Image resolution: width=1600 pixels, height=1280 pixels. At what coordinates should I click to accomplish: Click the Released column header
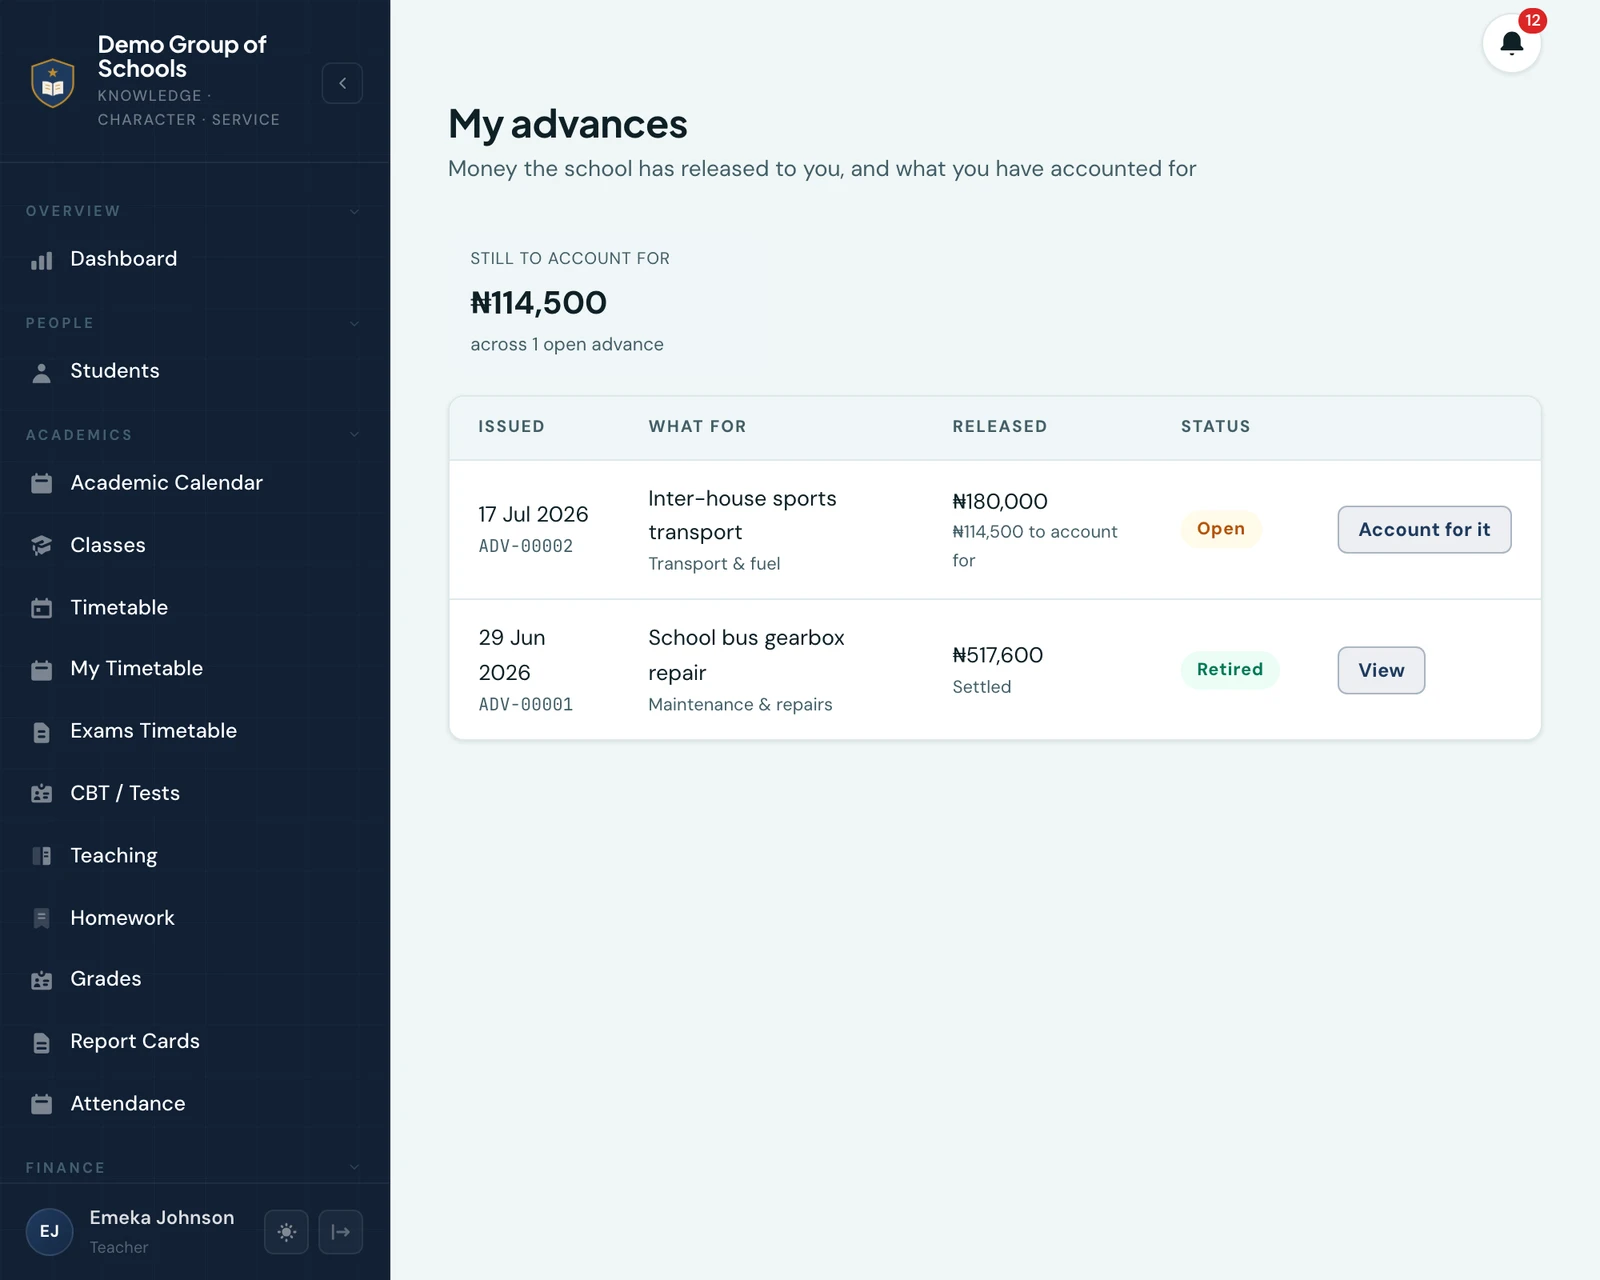pyautogui.click(x=1000, y=426)
